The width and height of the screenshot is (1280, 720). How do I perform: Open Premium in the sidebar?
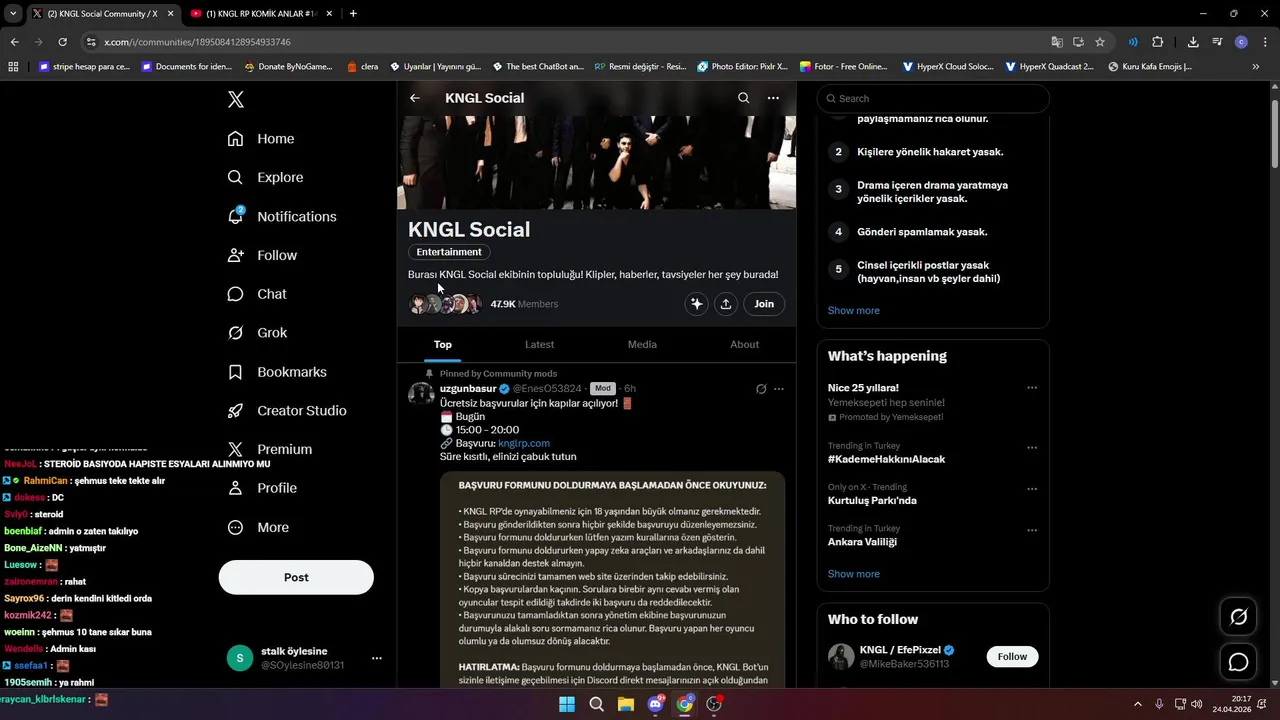point(270,450)
